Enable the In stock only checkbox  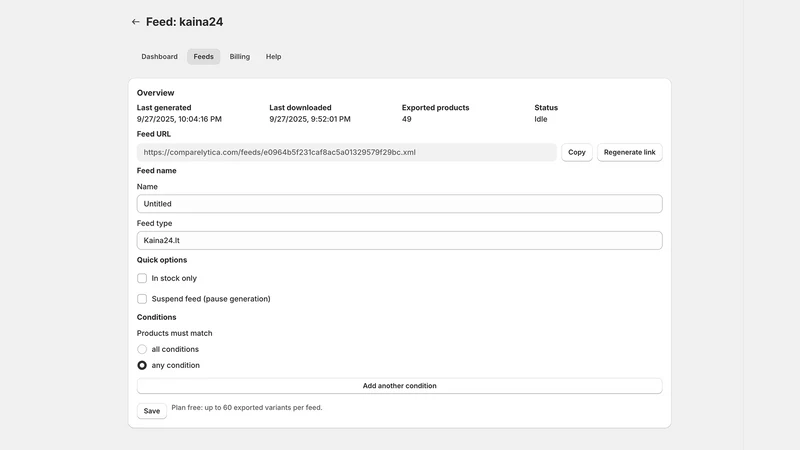point(142,278)
